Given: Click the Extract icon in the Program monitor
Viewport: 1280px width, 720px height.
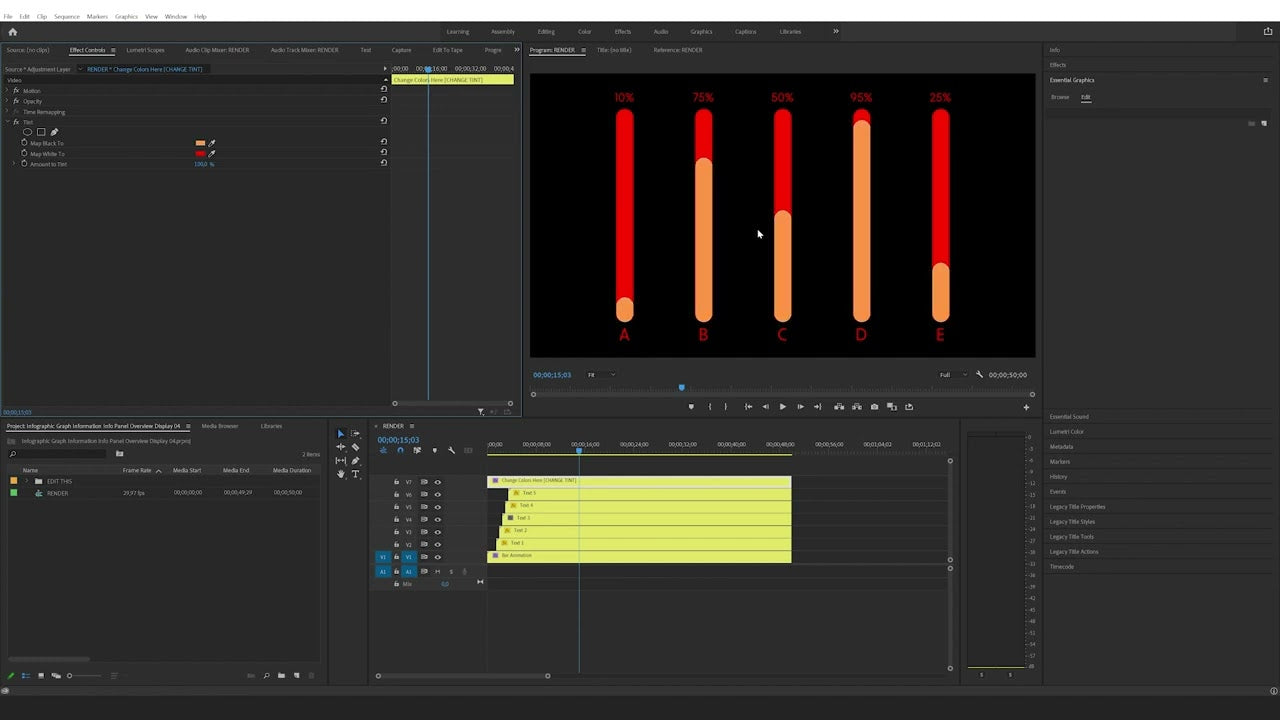Looking at the screenshot, I should 856,407.
